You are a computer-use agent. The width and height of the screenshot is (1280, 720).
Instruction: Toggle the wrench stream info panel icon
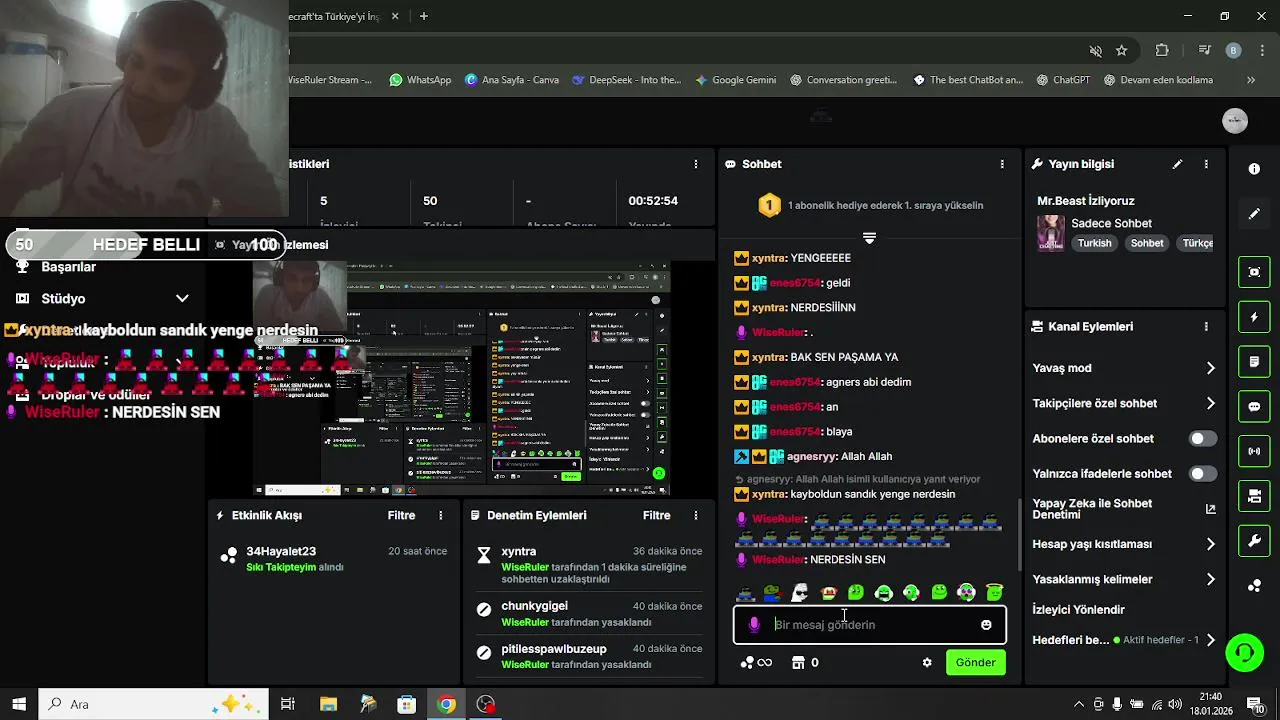[x=1254, y=541]
